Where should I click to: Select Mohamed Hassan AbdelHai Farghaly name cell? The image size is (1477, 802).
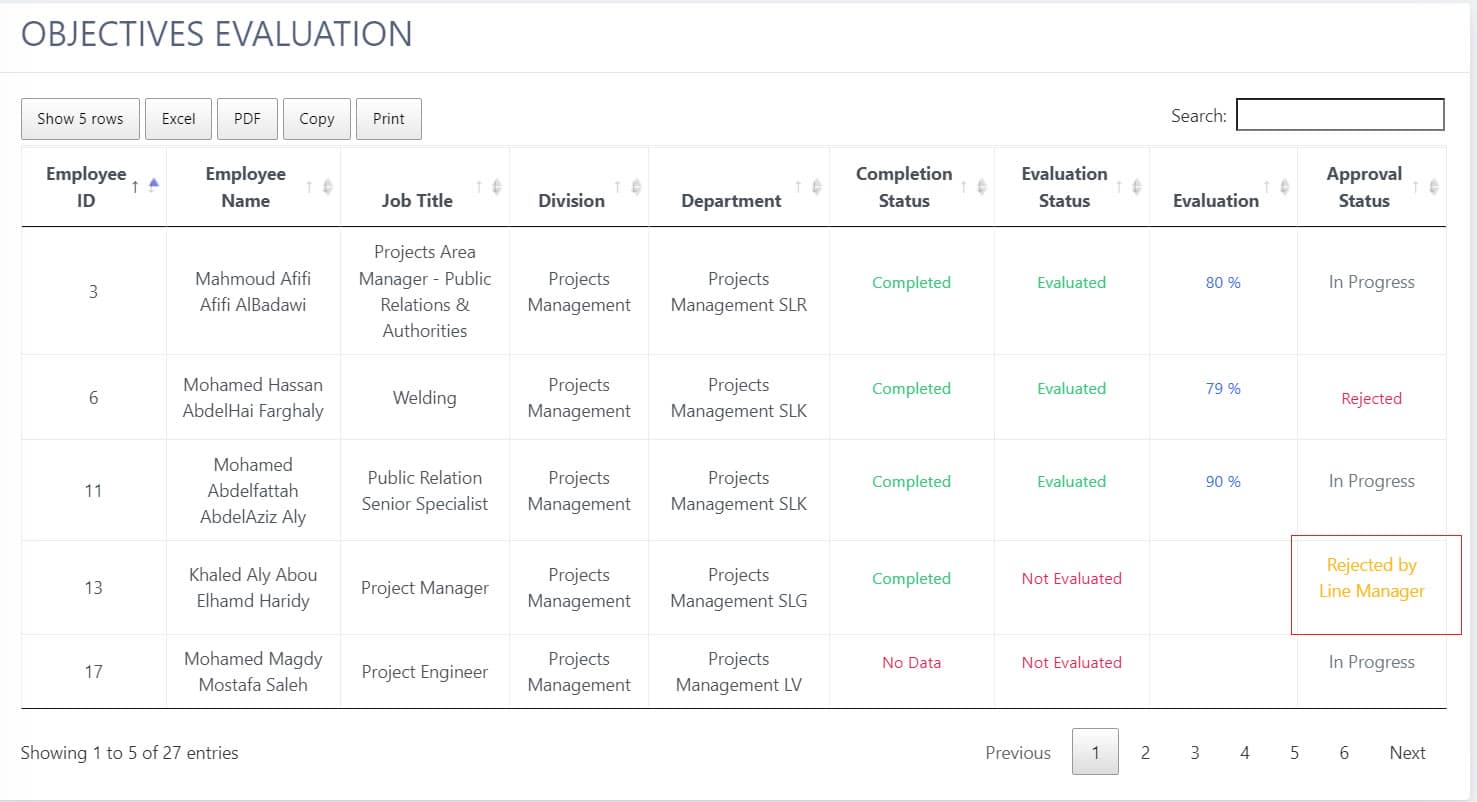point(253,398)
